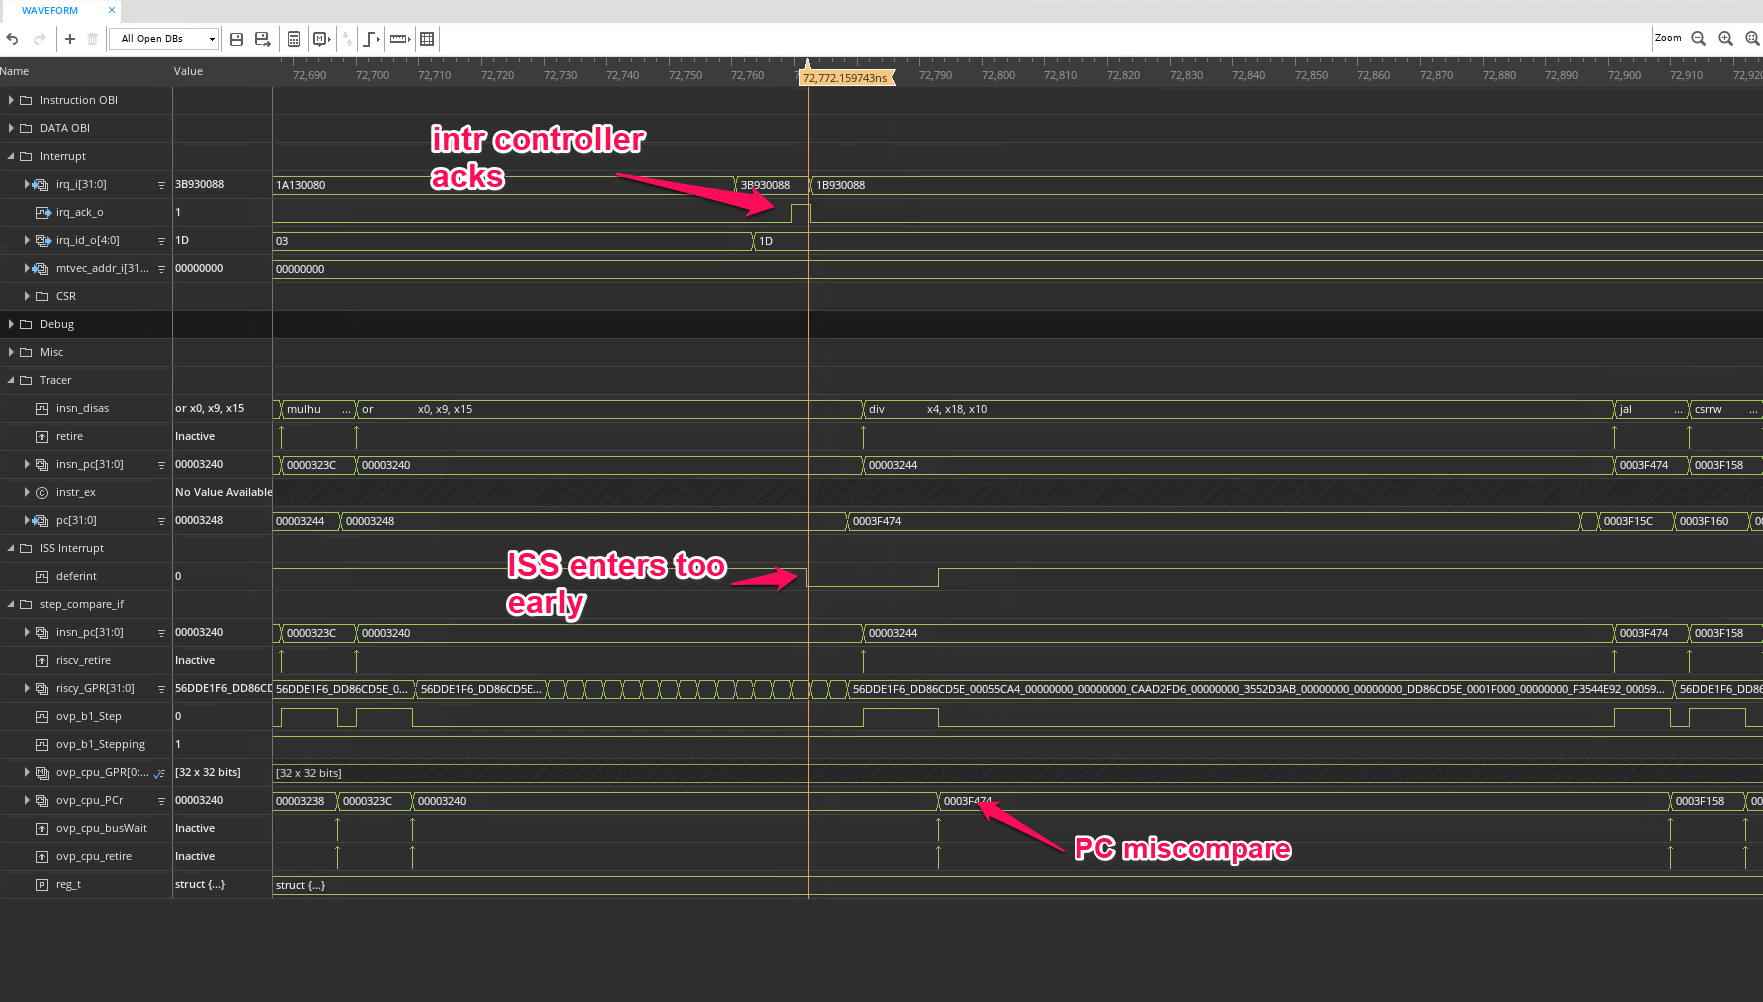Viewport: 1763px width, 1002px height.
Task: Click the marker (M) toolbar icon
Action: [x=321, y=39]
